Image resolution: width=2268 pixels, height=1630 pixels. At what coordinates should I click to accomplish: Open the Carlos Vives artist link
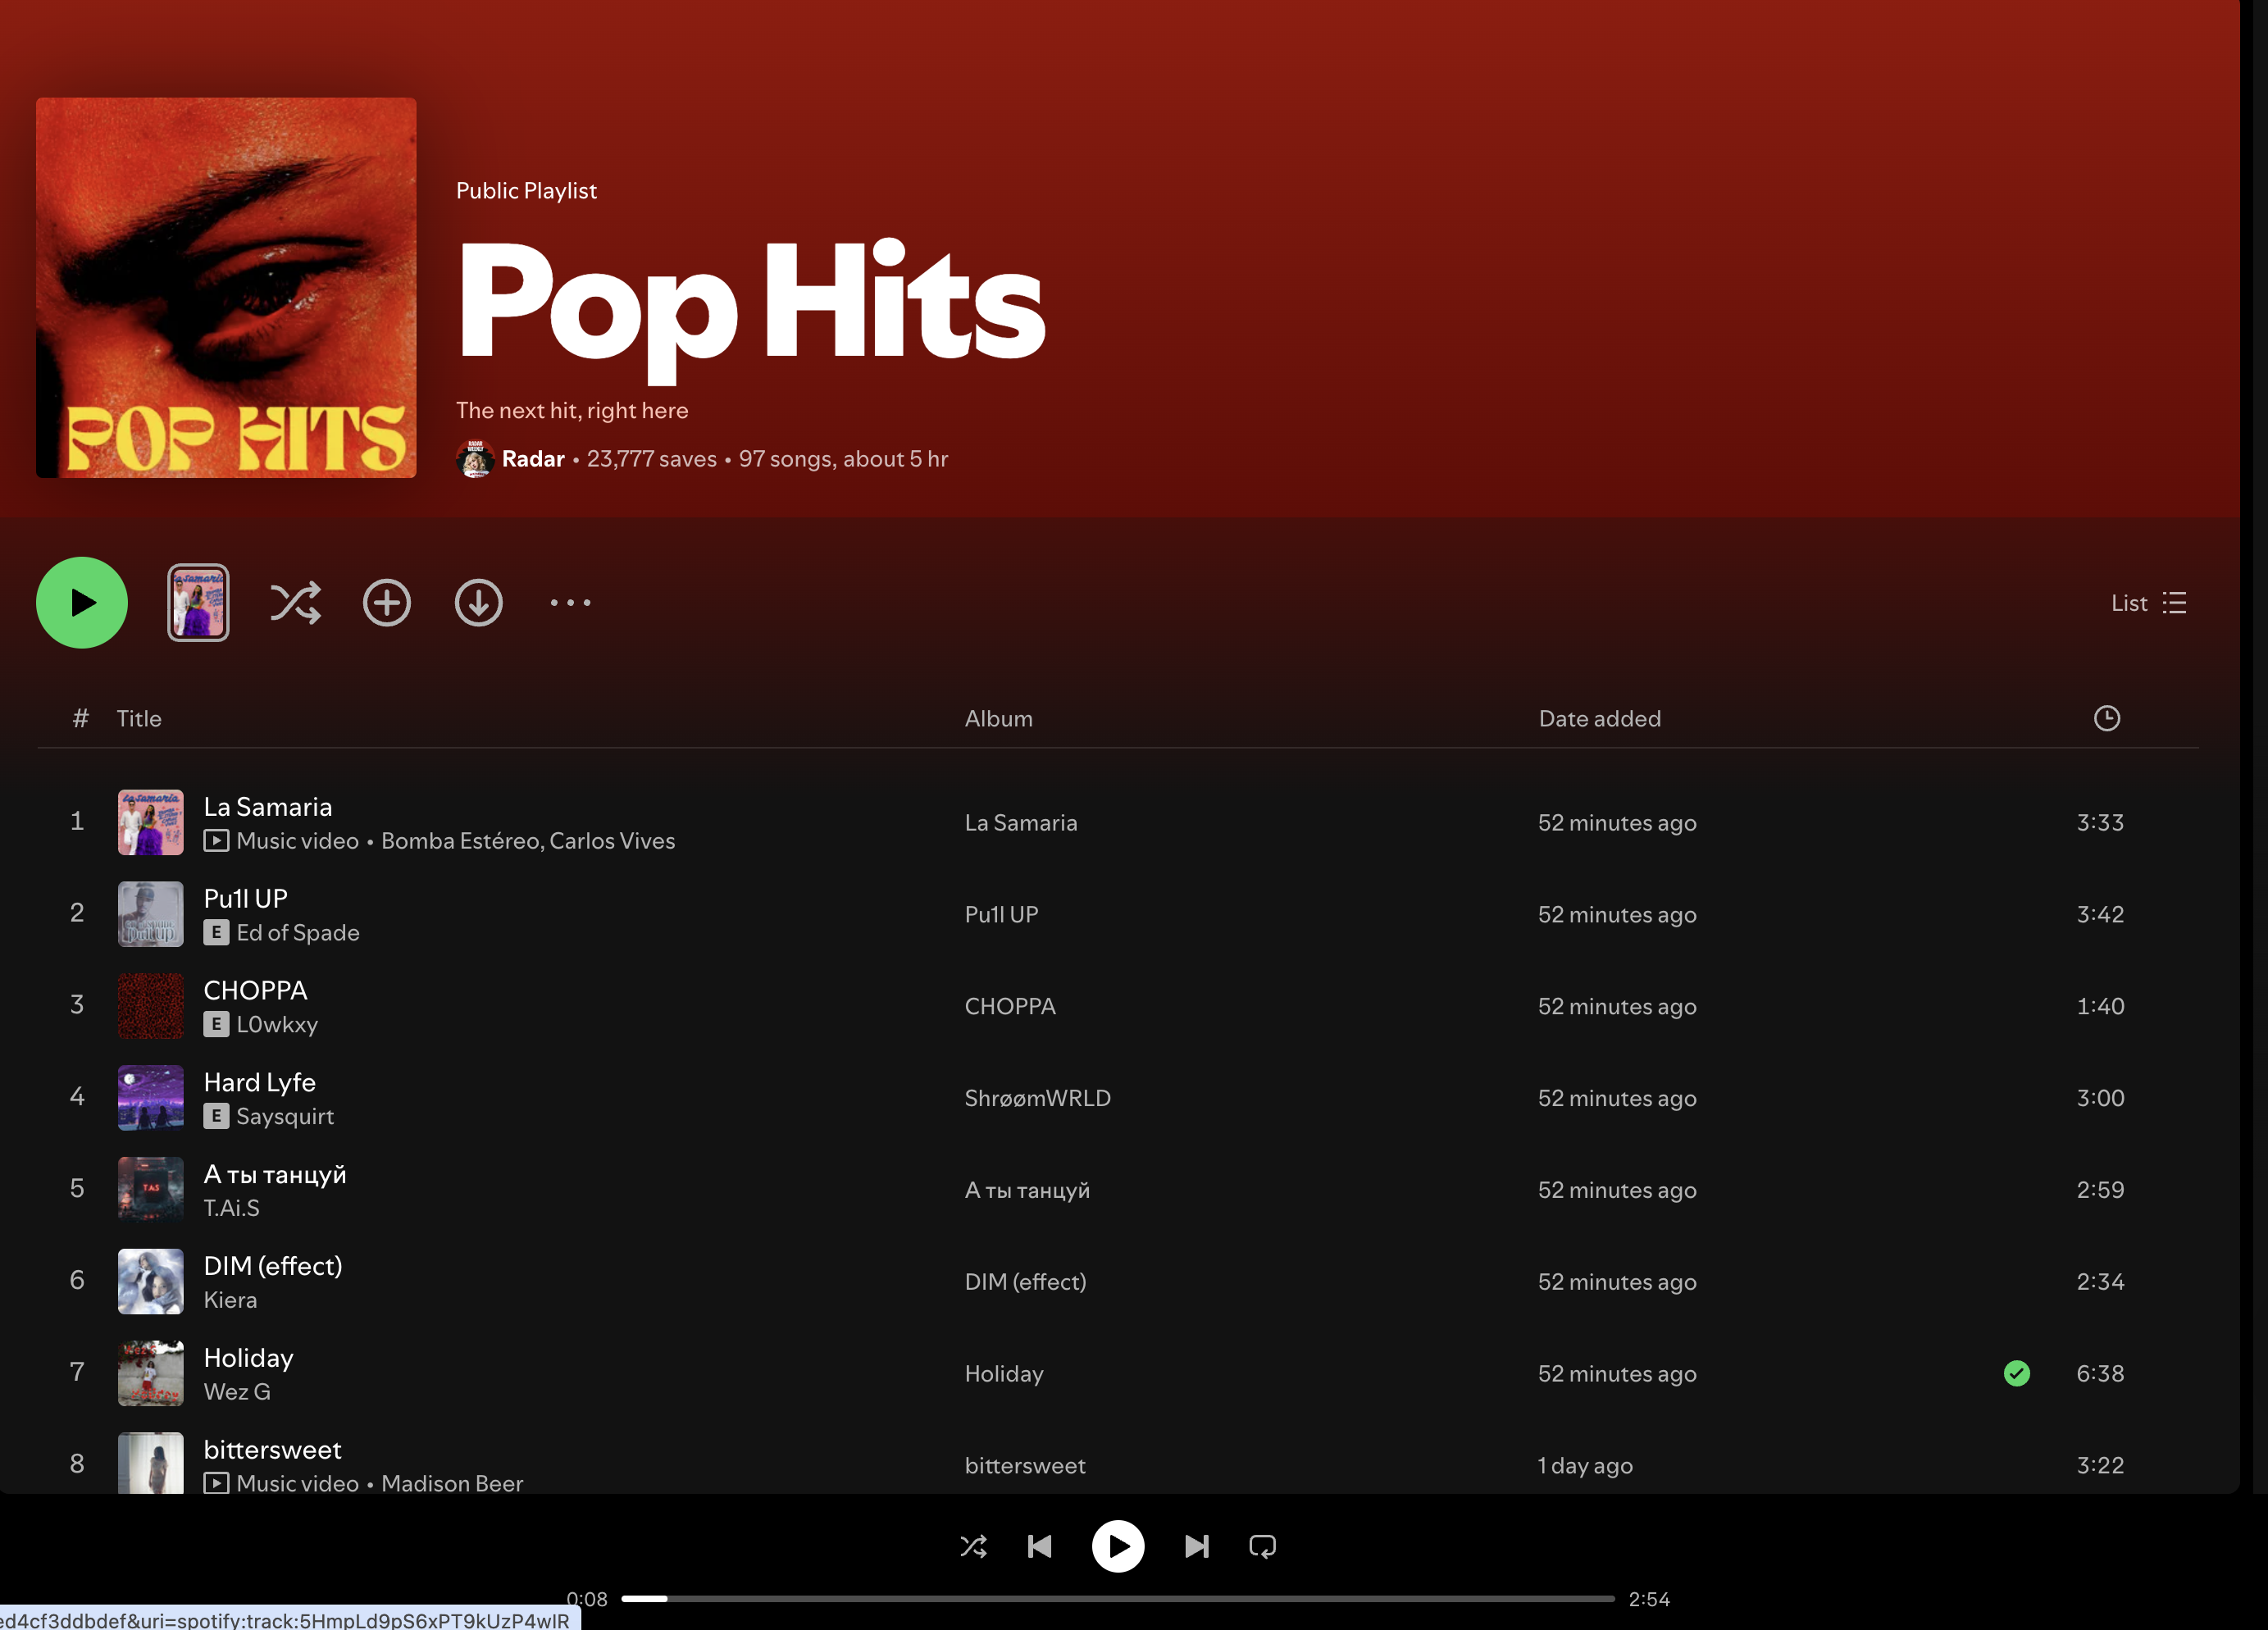(x=612, y=841)
